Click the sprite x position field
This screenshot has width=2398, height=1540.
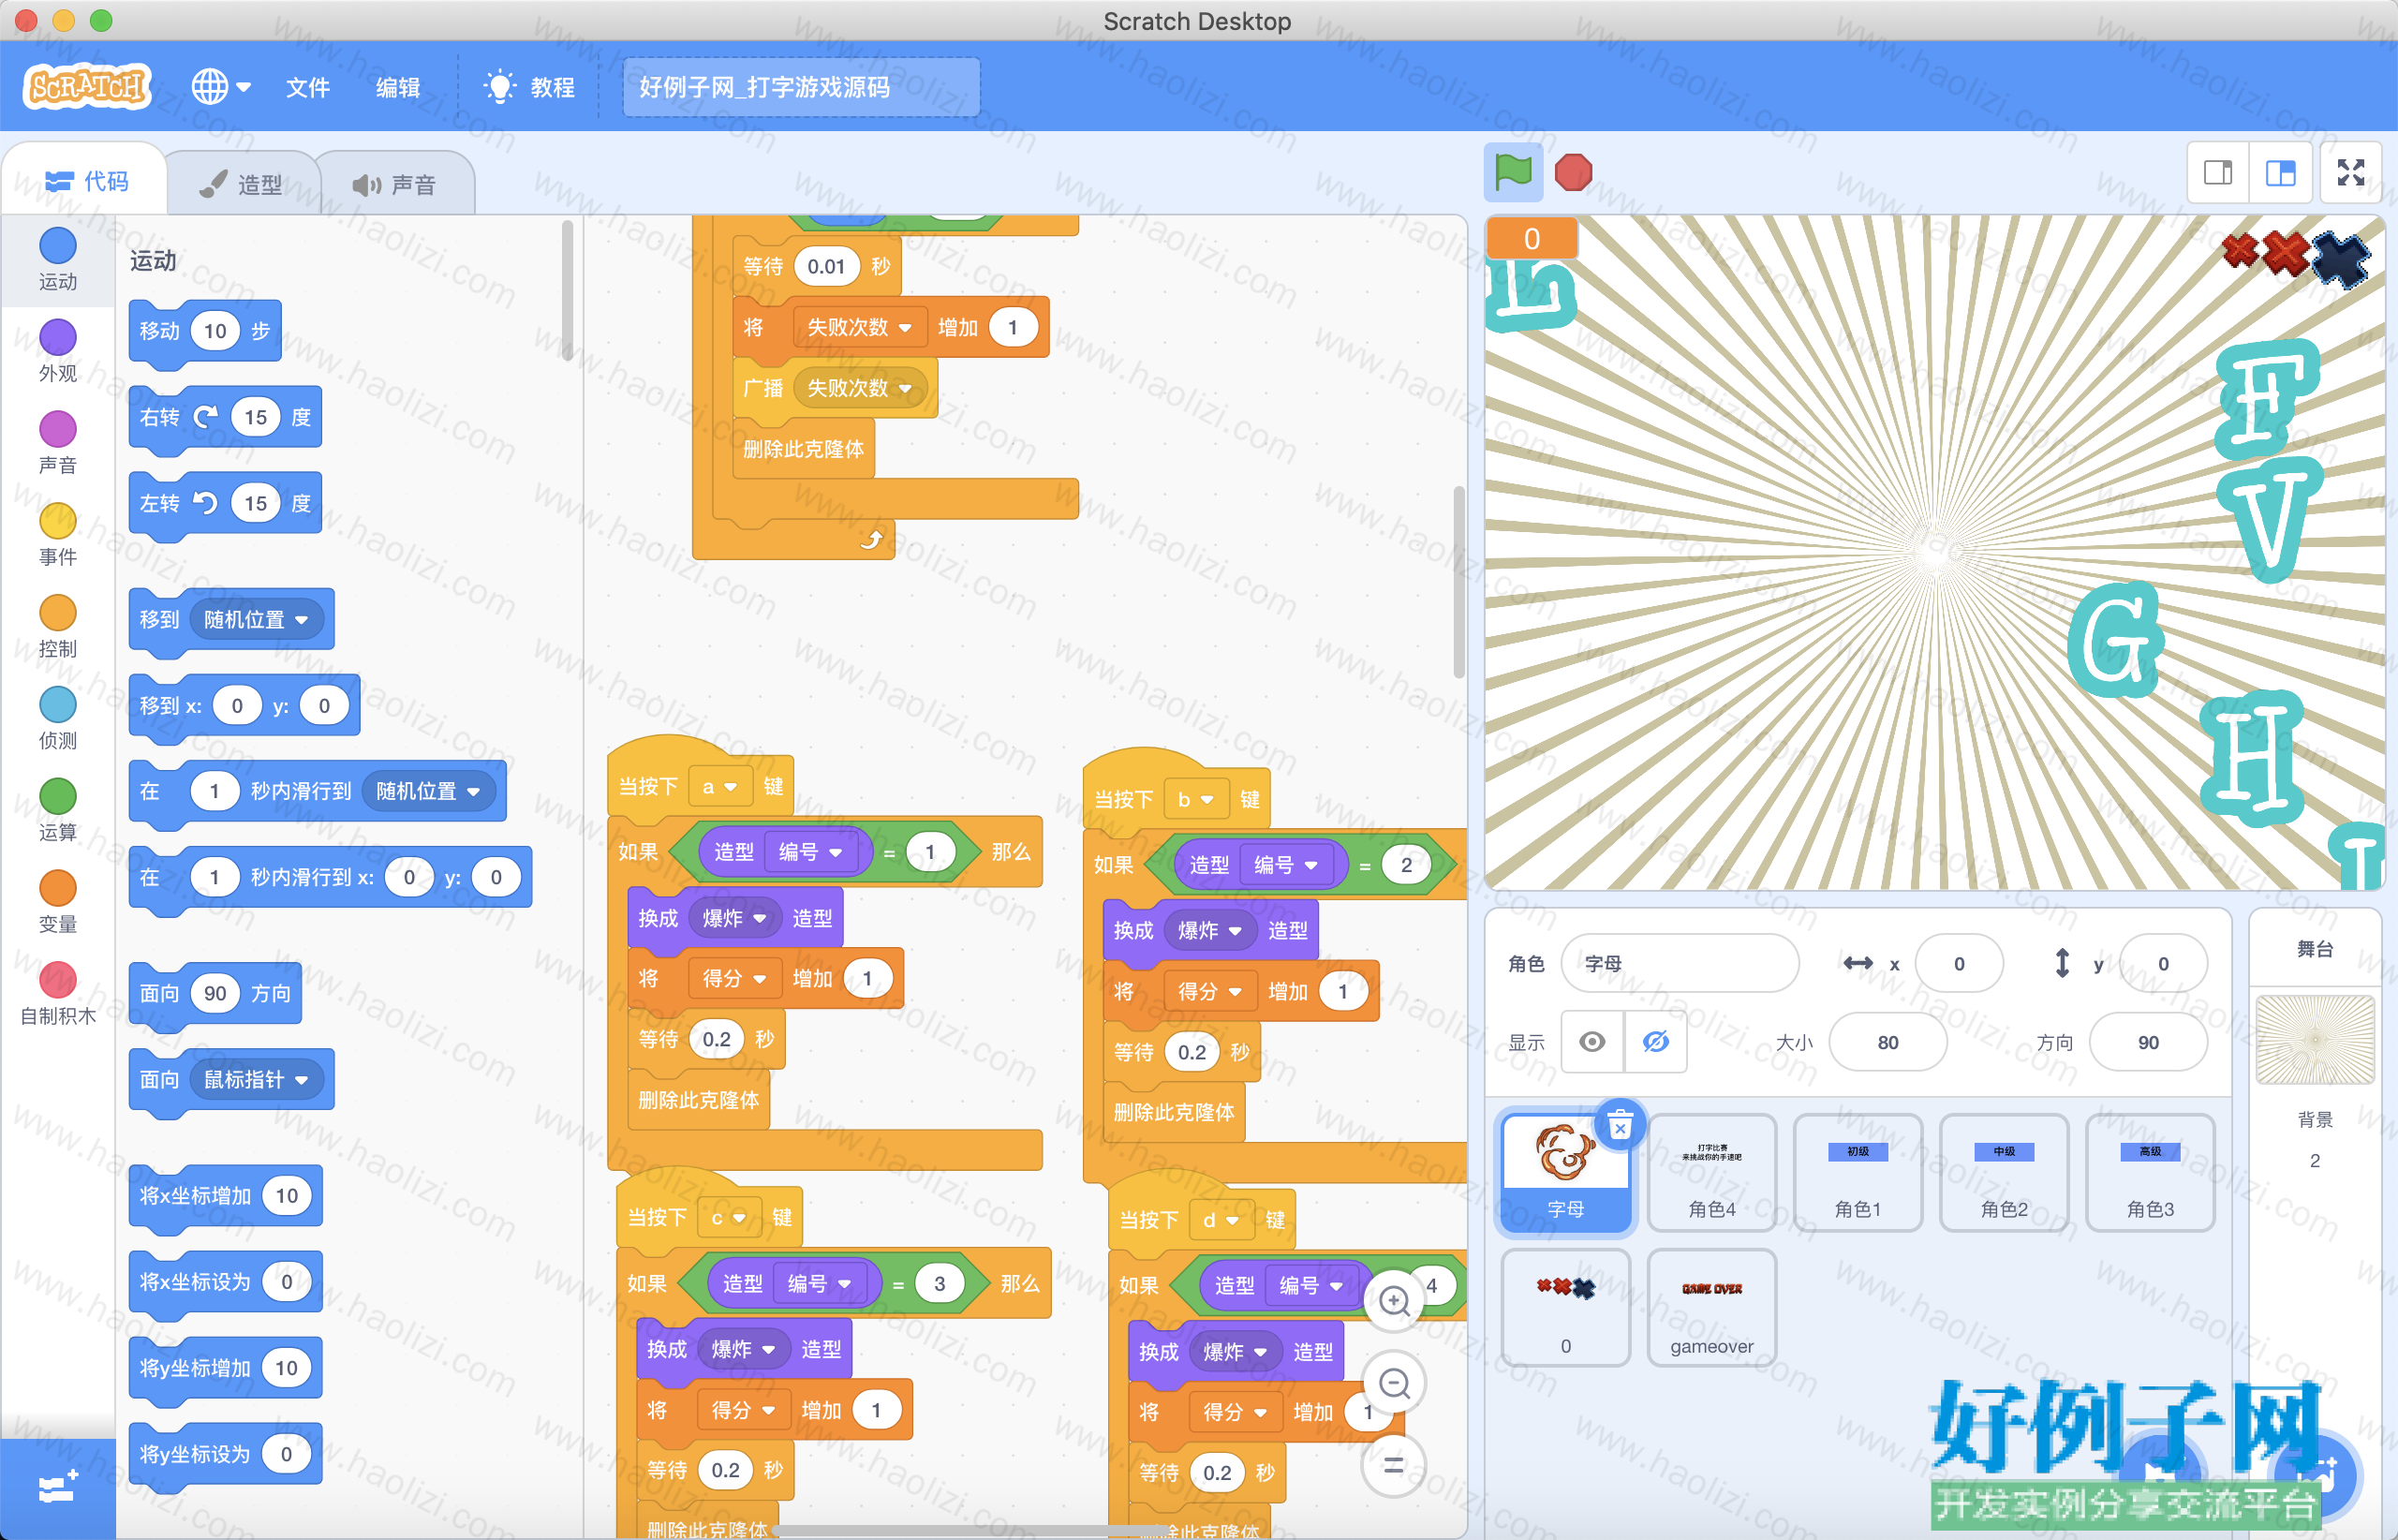1959,963
